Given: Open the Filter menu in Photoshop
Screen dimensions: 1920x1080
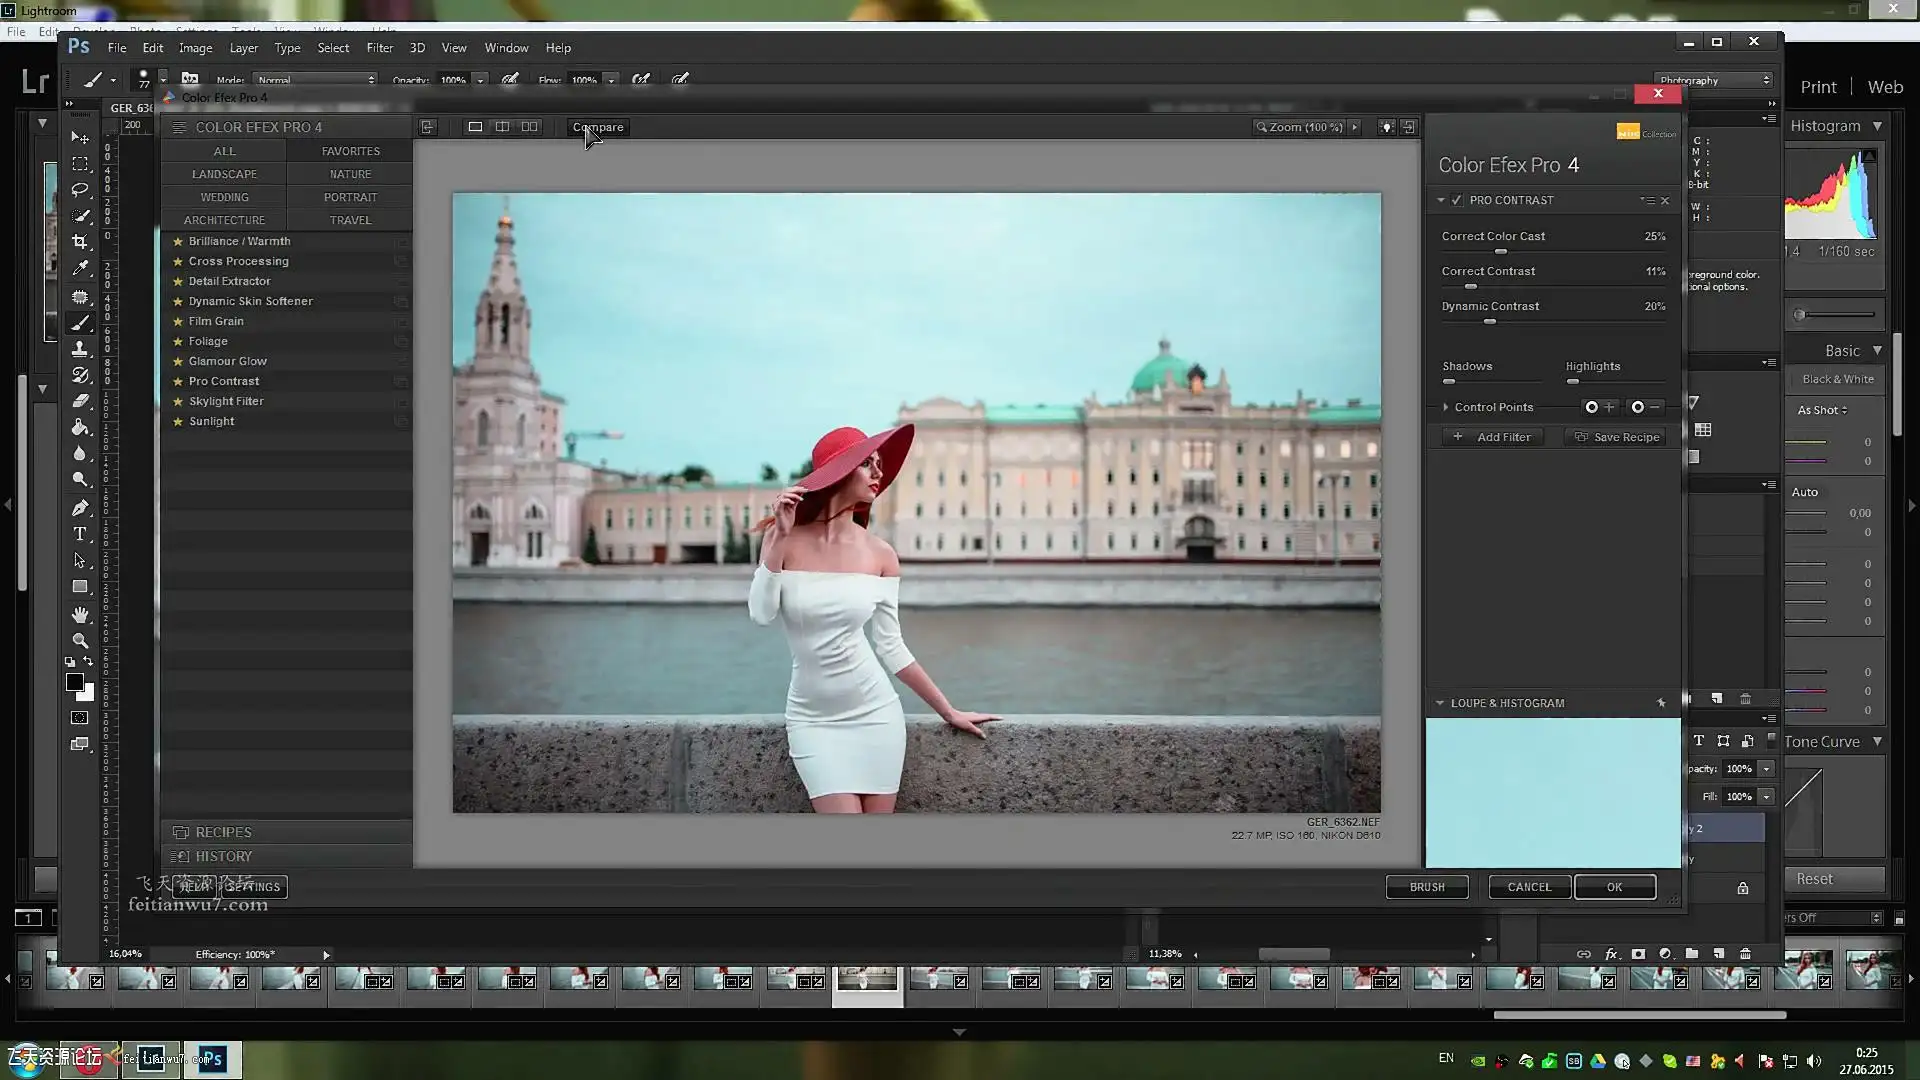Looking at the screenshot, I should click(x=379, y=48).
